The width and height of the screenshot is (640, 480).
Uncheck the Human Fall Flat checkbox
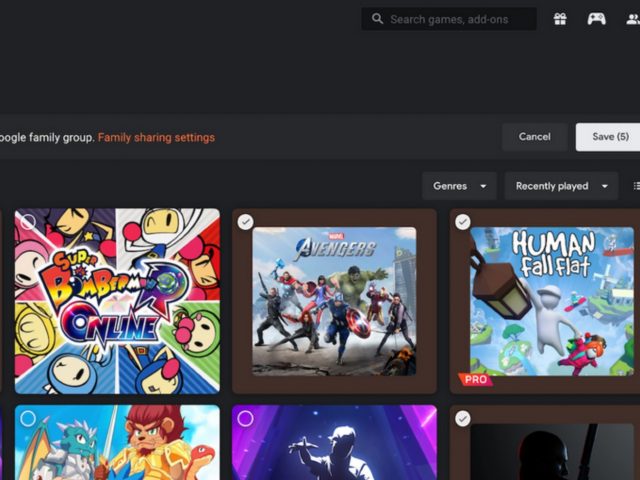point(463,222)
